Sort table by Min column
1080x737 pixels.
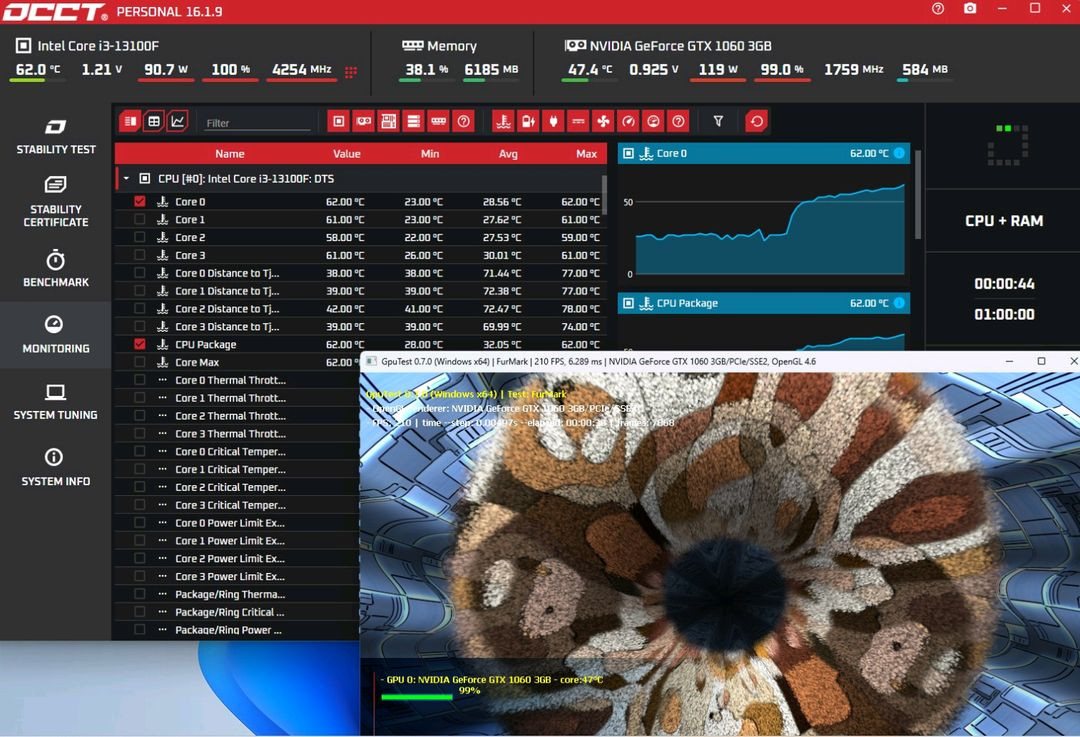(x=430, y=154)
